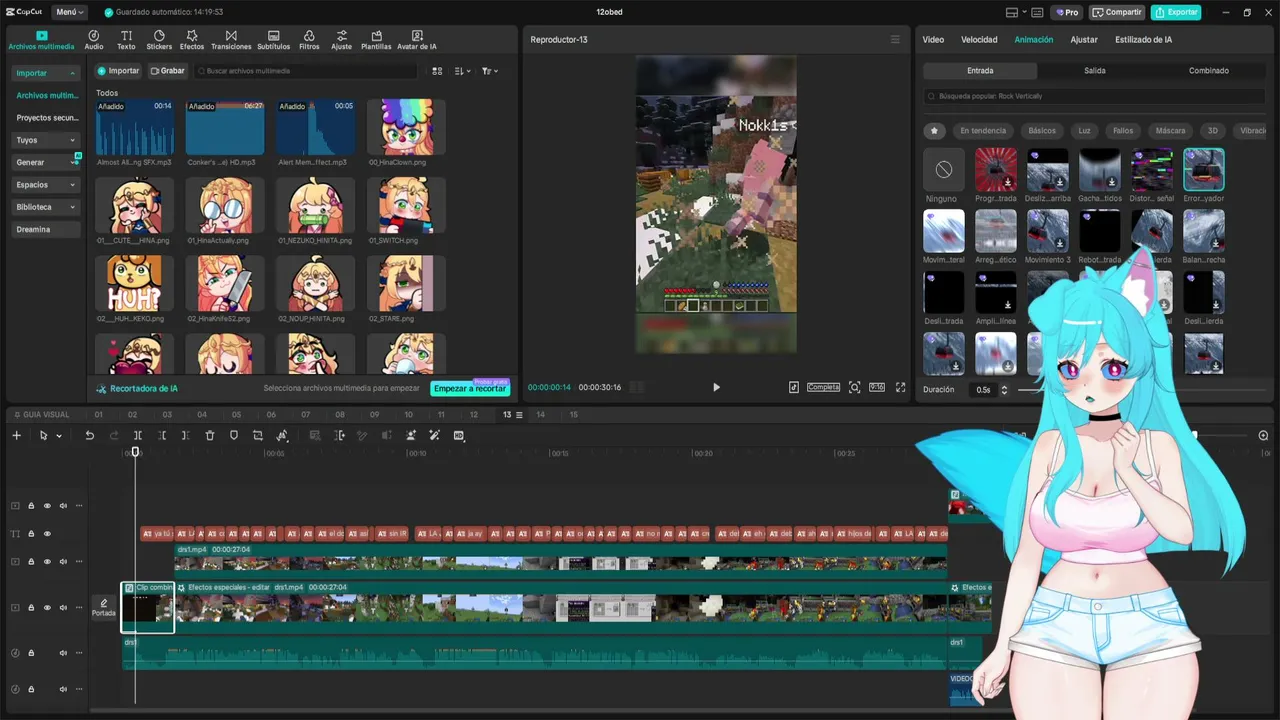The width and height of the screenshot is (1280, 720).
Task: Expand the Tuyos sidebar section
Action: pyautogui.click(x=73, y=140)
